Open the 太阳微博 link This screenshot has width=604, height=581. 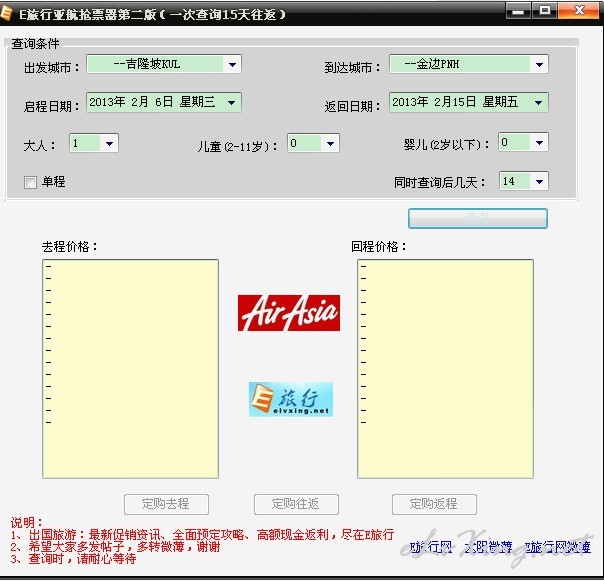(488, 547)
